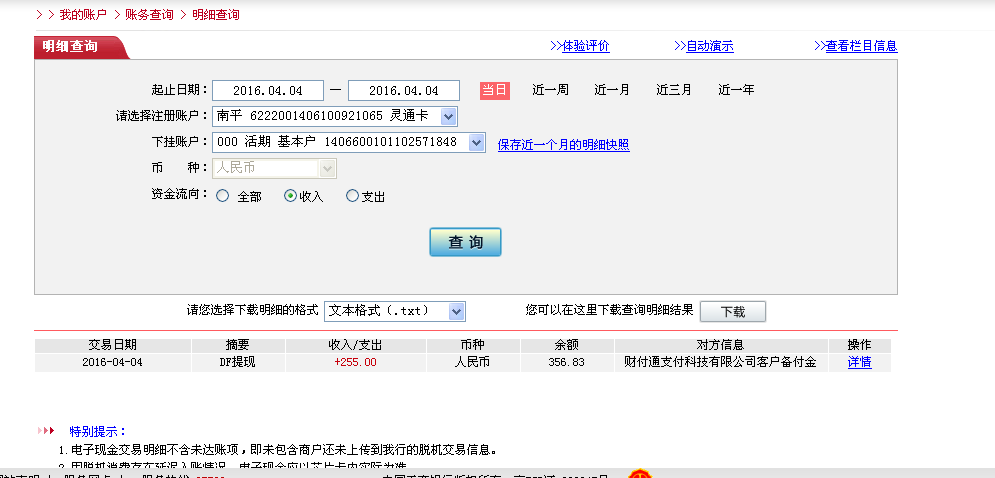Choose the 当日 quick date range
The height and width of the screenshot is (478, 995).
click(494, 90)
